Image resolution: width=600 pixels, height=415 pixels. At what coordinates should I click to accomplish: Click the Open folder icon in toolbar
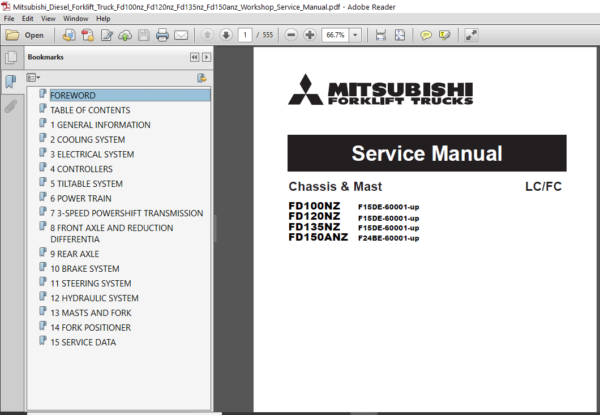pos(12,35)
